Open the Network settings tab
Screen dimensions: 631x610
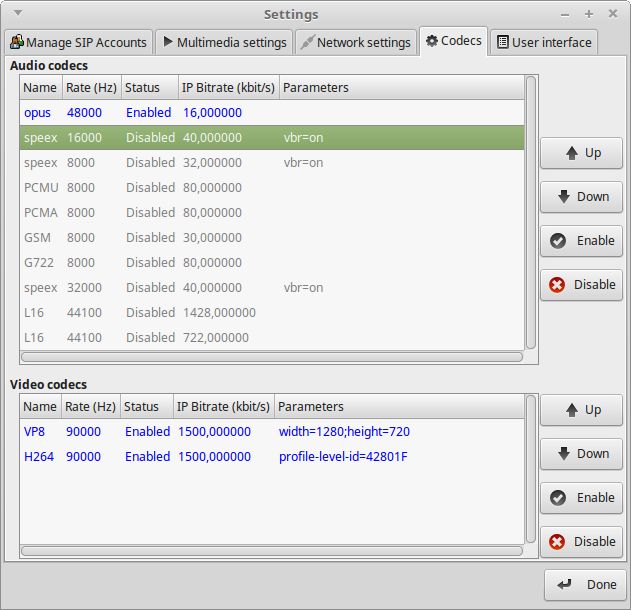355,42
